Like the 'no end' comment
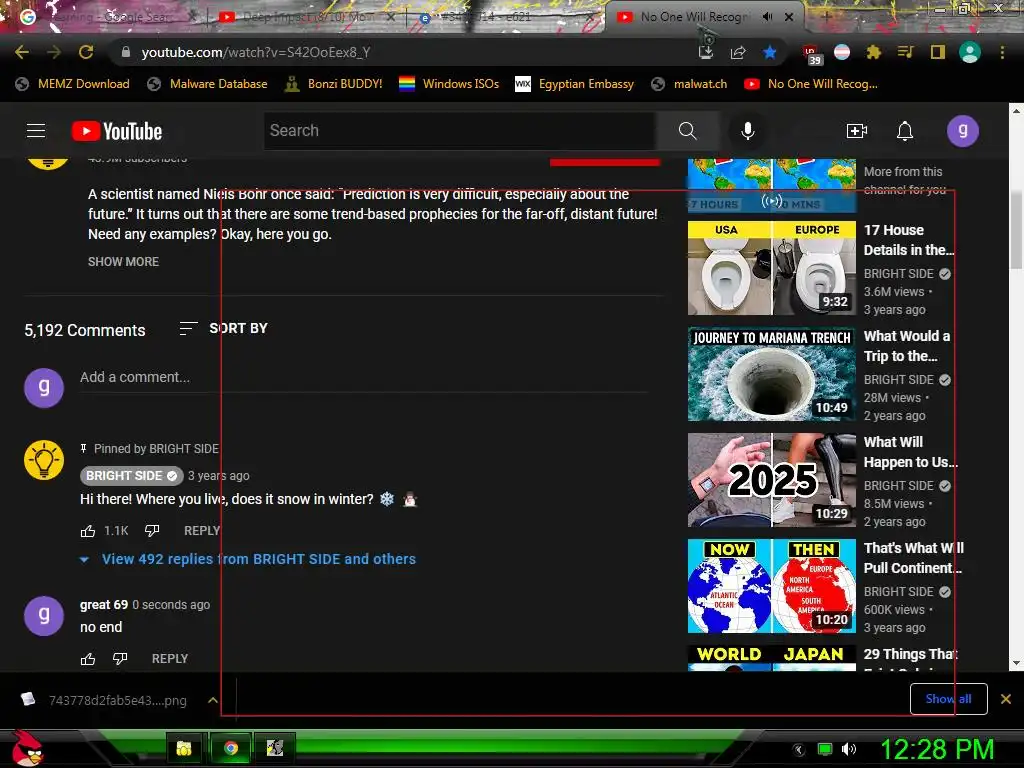The image size is (1024, 768). coord(88,658)
